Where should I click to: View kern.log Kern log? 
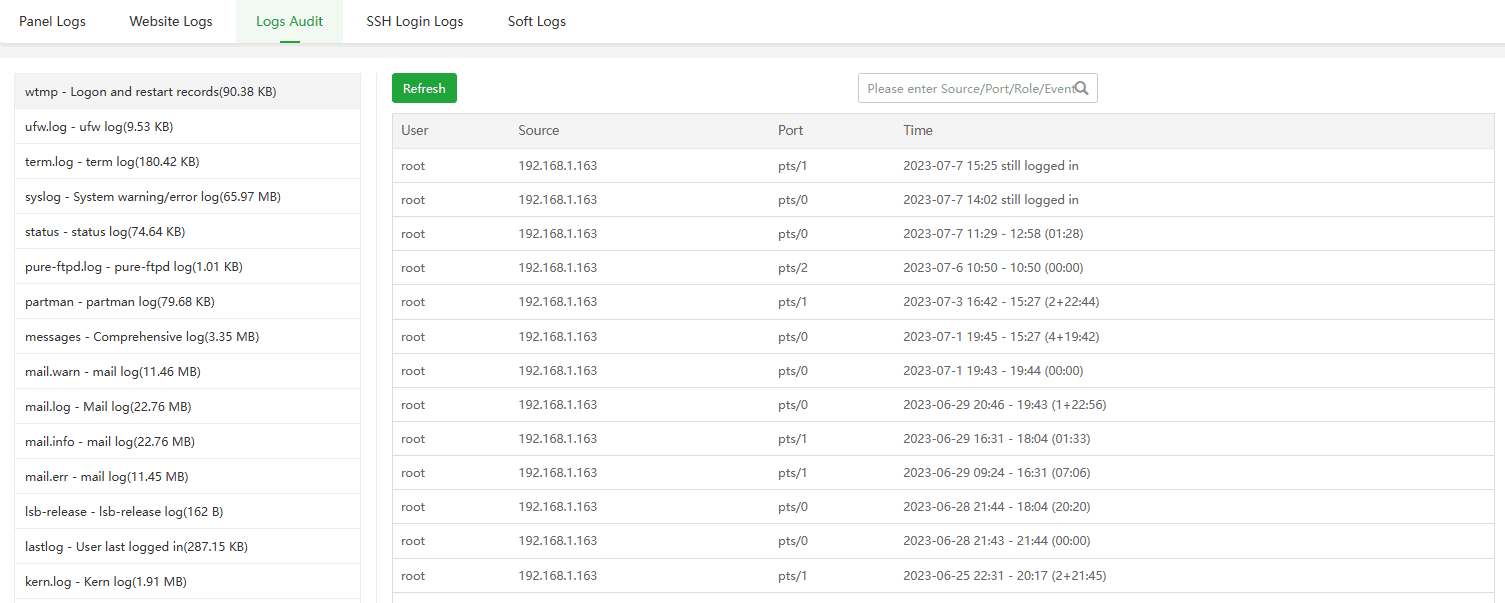106,581
